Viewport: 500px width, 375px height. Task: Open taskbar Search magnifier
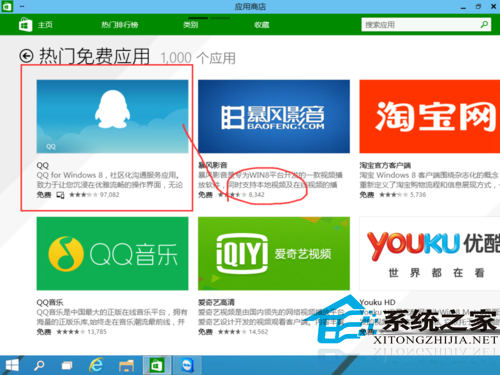(x=39, y=365)
